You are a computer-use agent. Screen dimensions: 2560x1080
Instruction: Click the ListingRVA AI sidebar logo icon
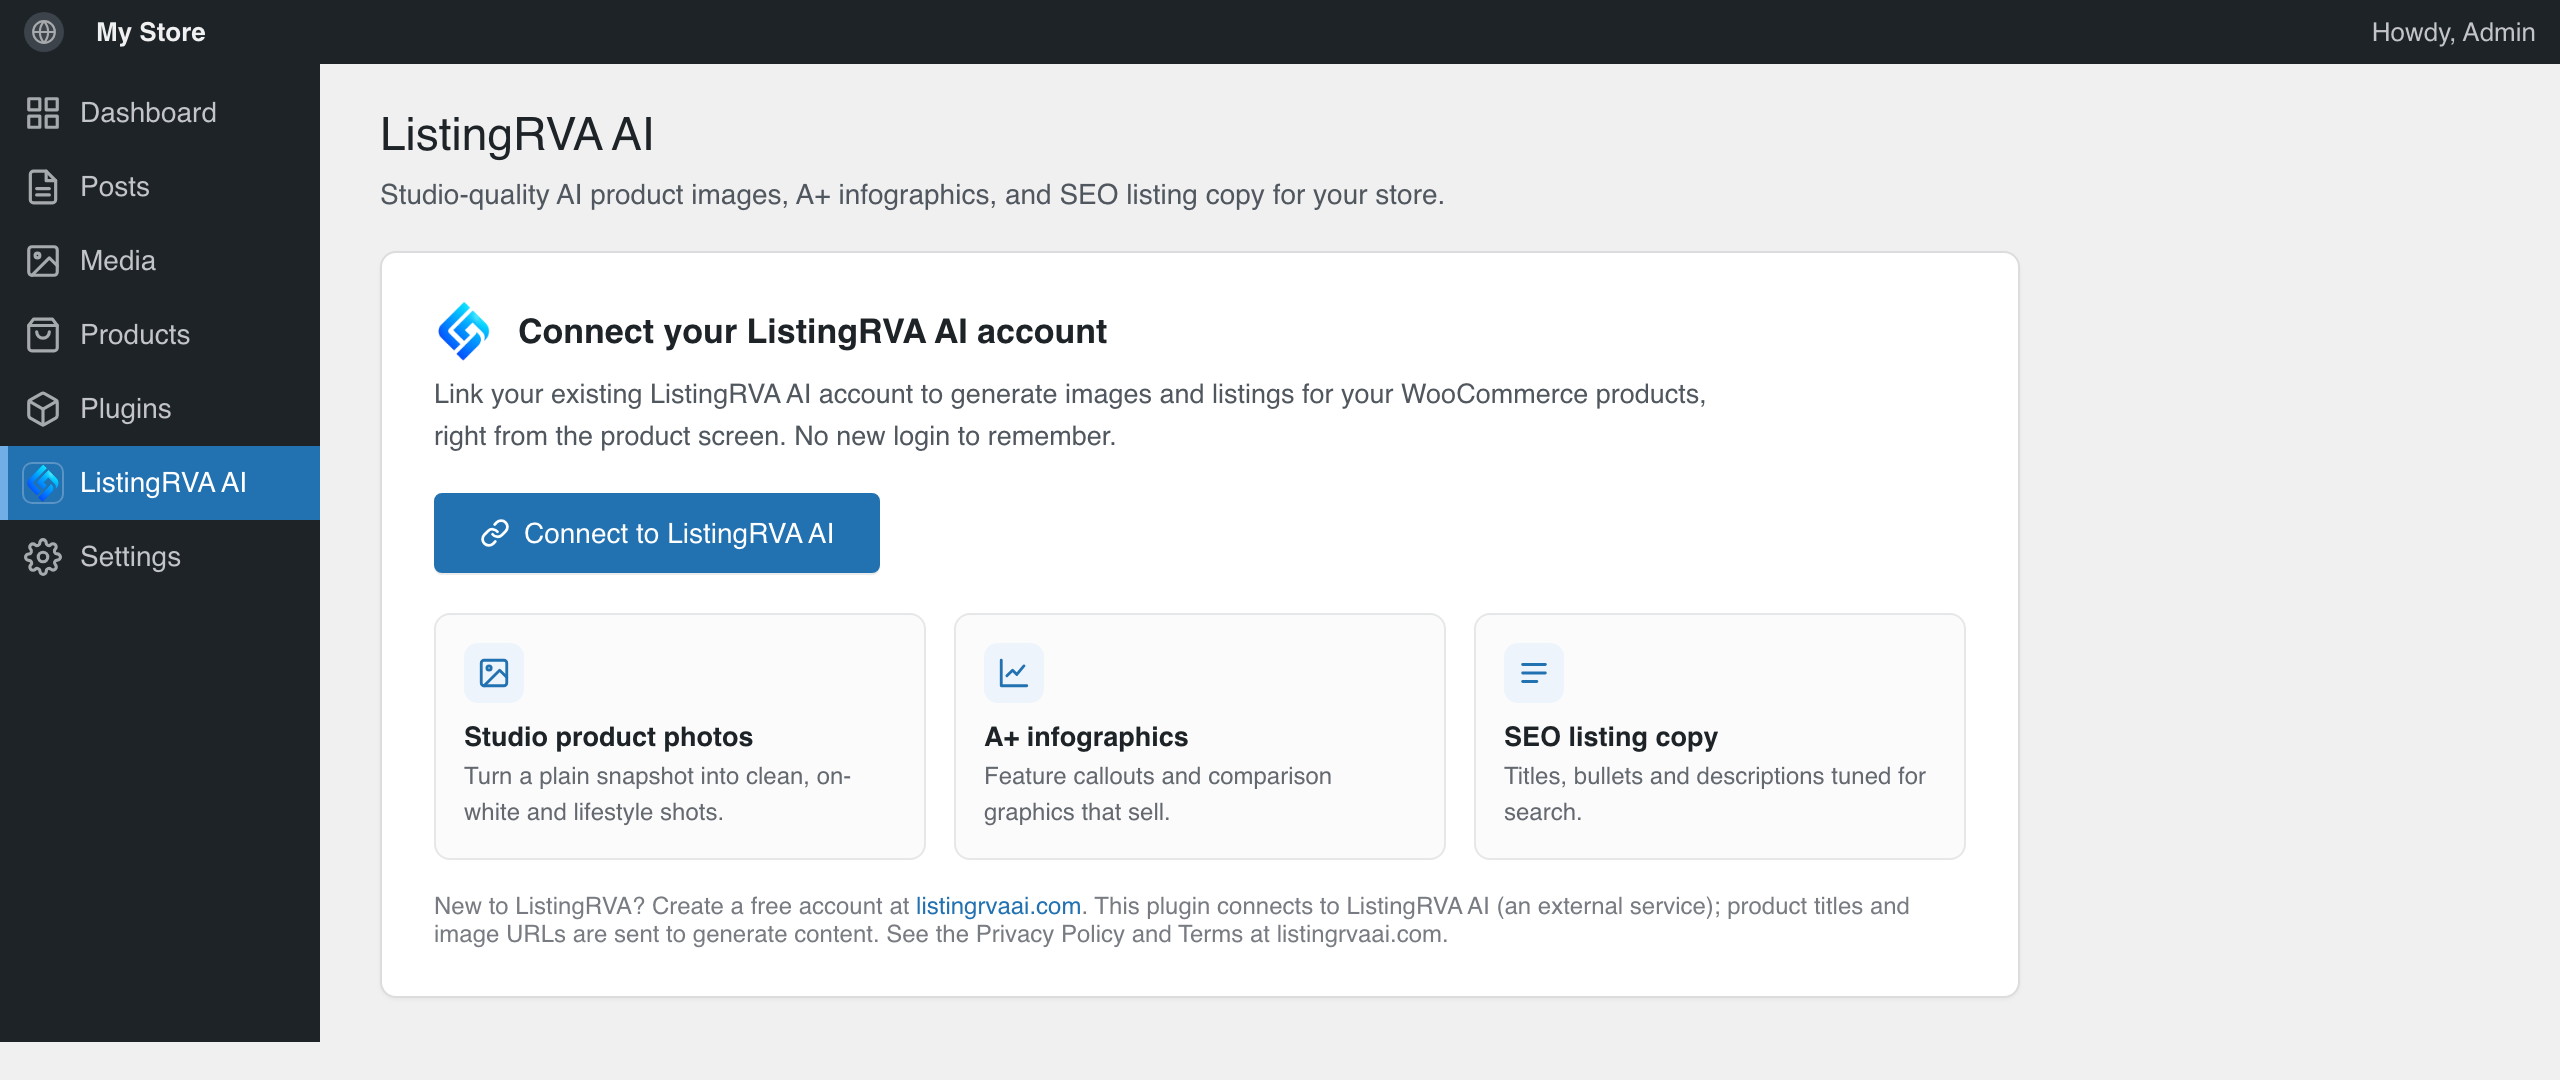(43, 483)
